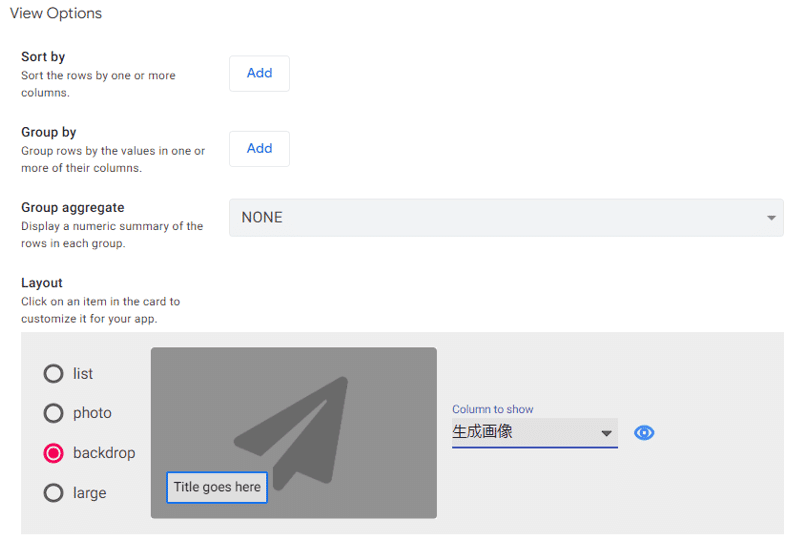Click the Column to show caption
This screenshot has width=793, height=546.
[493, 409]
